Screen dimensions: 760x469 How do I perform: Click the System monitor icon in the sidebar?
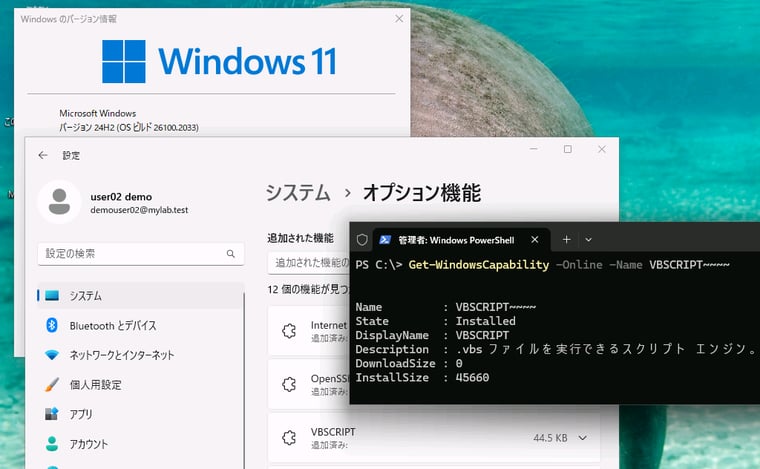52,295
